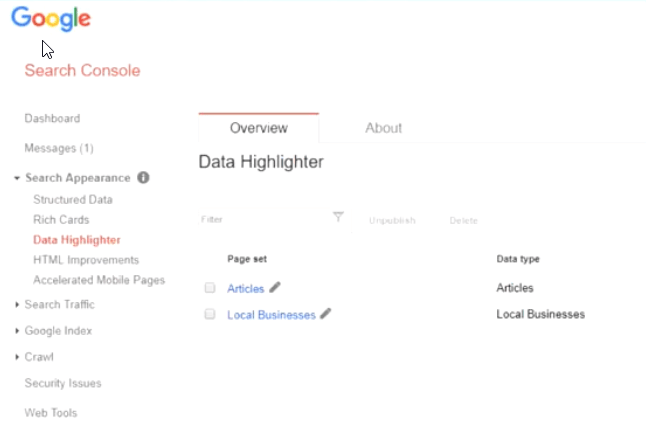Click into the Filter input field

pos(264,219)
